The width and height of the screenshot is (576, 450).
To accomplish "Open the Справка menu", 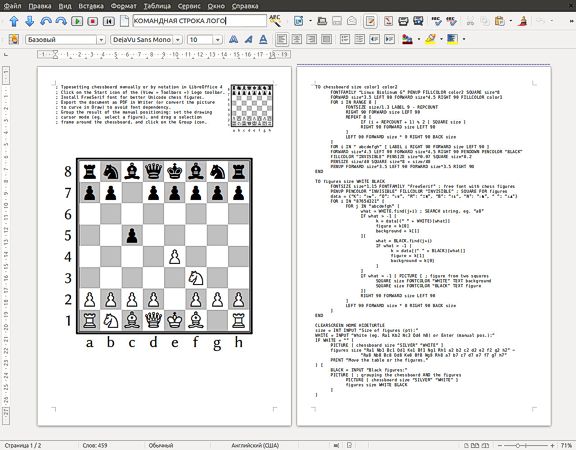I will tap(245, 6).
